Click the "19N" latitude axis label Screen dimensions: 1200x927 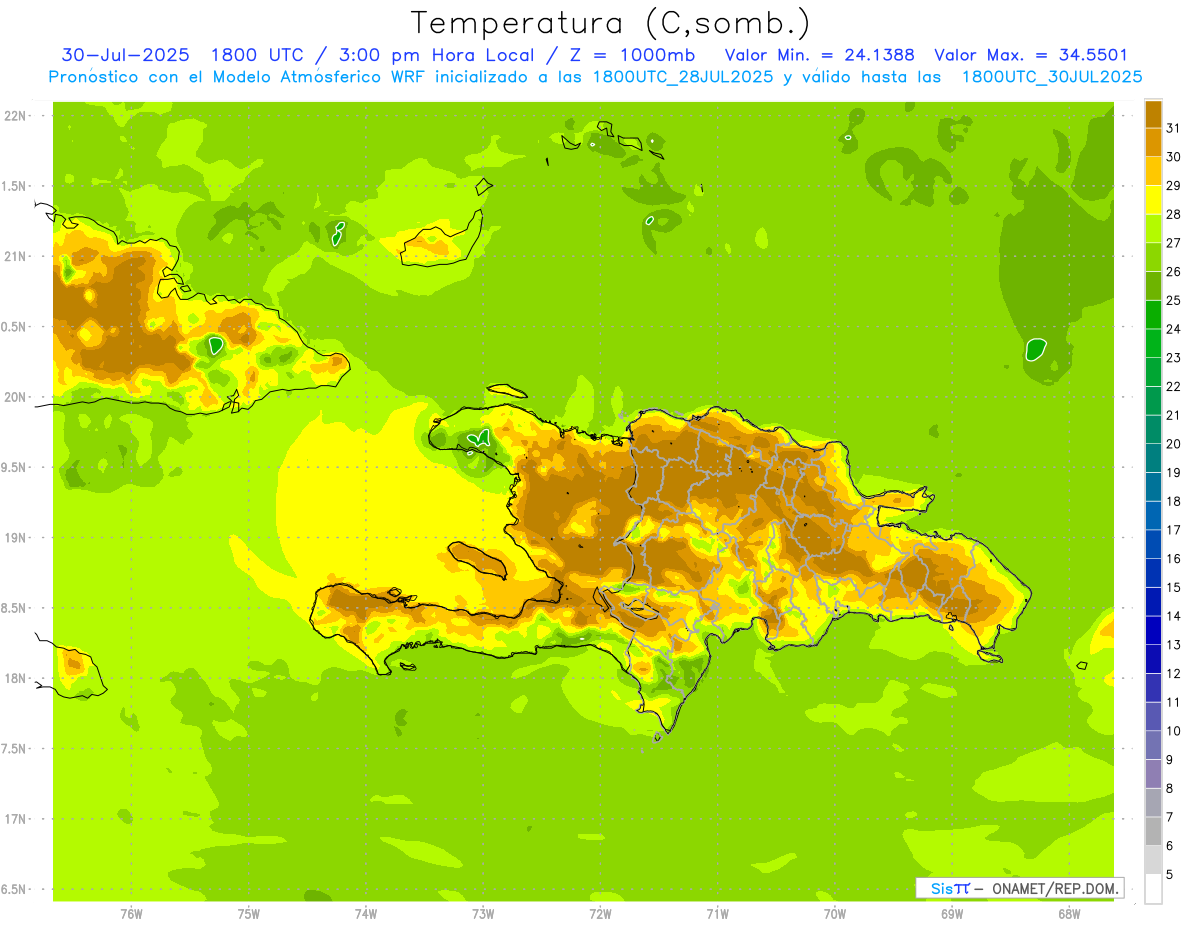(16, 538)
